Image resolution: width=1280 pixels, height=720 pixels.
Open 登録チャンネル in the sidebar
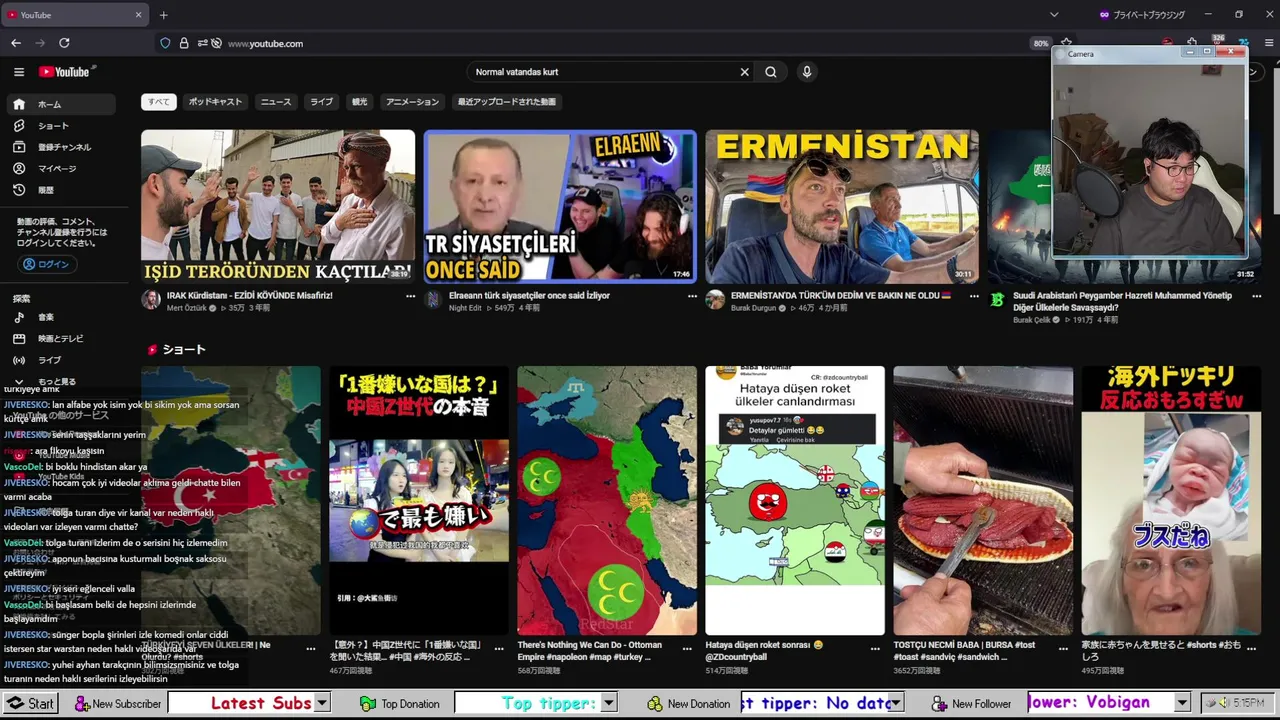pos(61,147)
